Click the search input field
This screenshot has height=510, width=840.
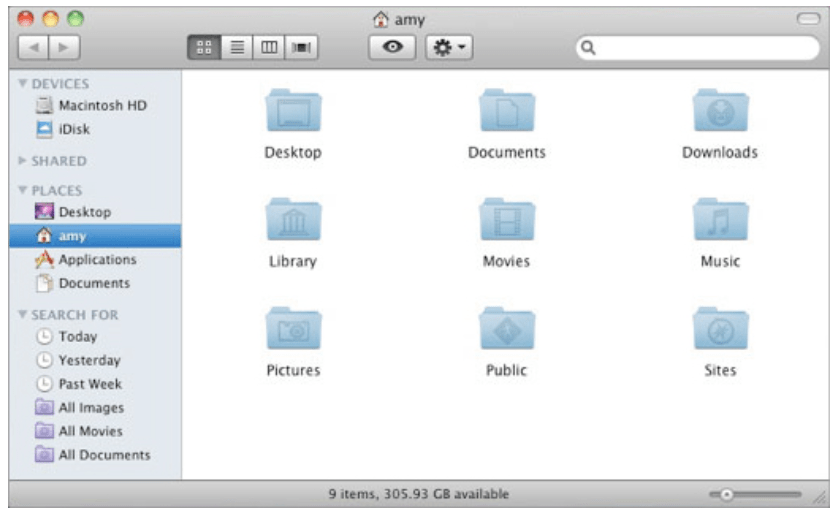[700, 47]
